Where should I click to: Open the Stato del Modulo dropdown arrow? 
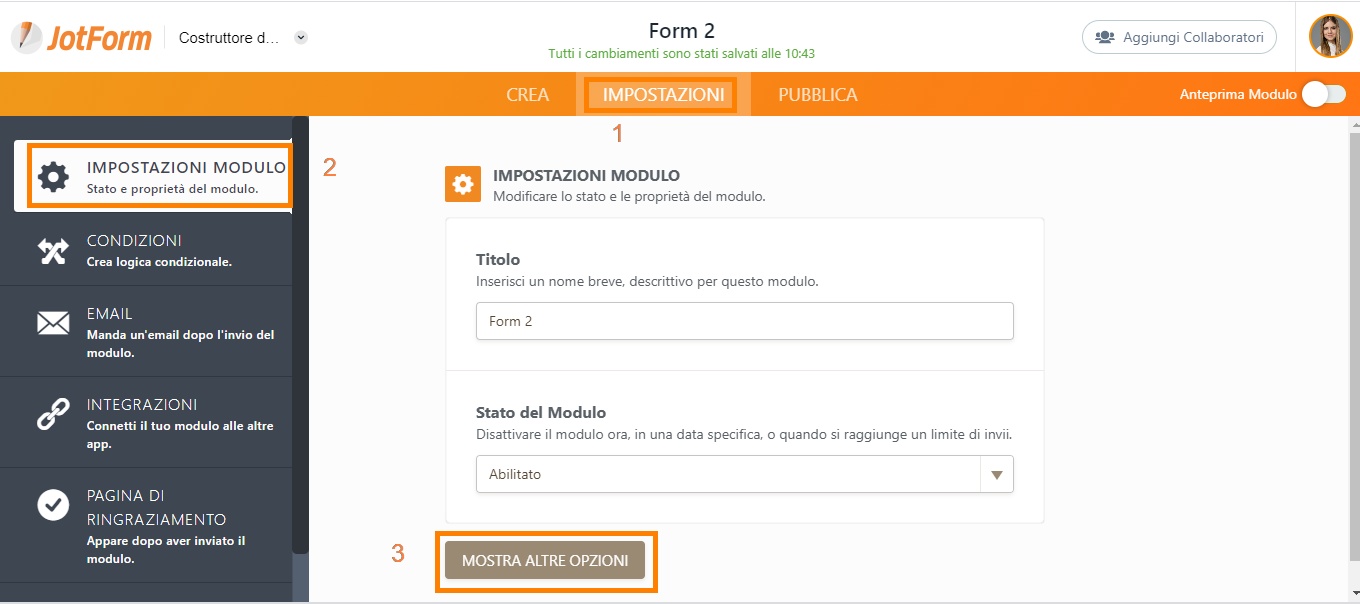coord(997,475)
